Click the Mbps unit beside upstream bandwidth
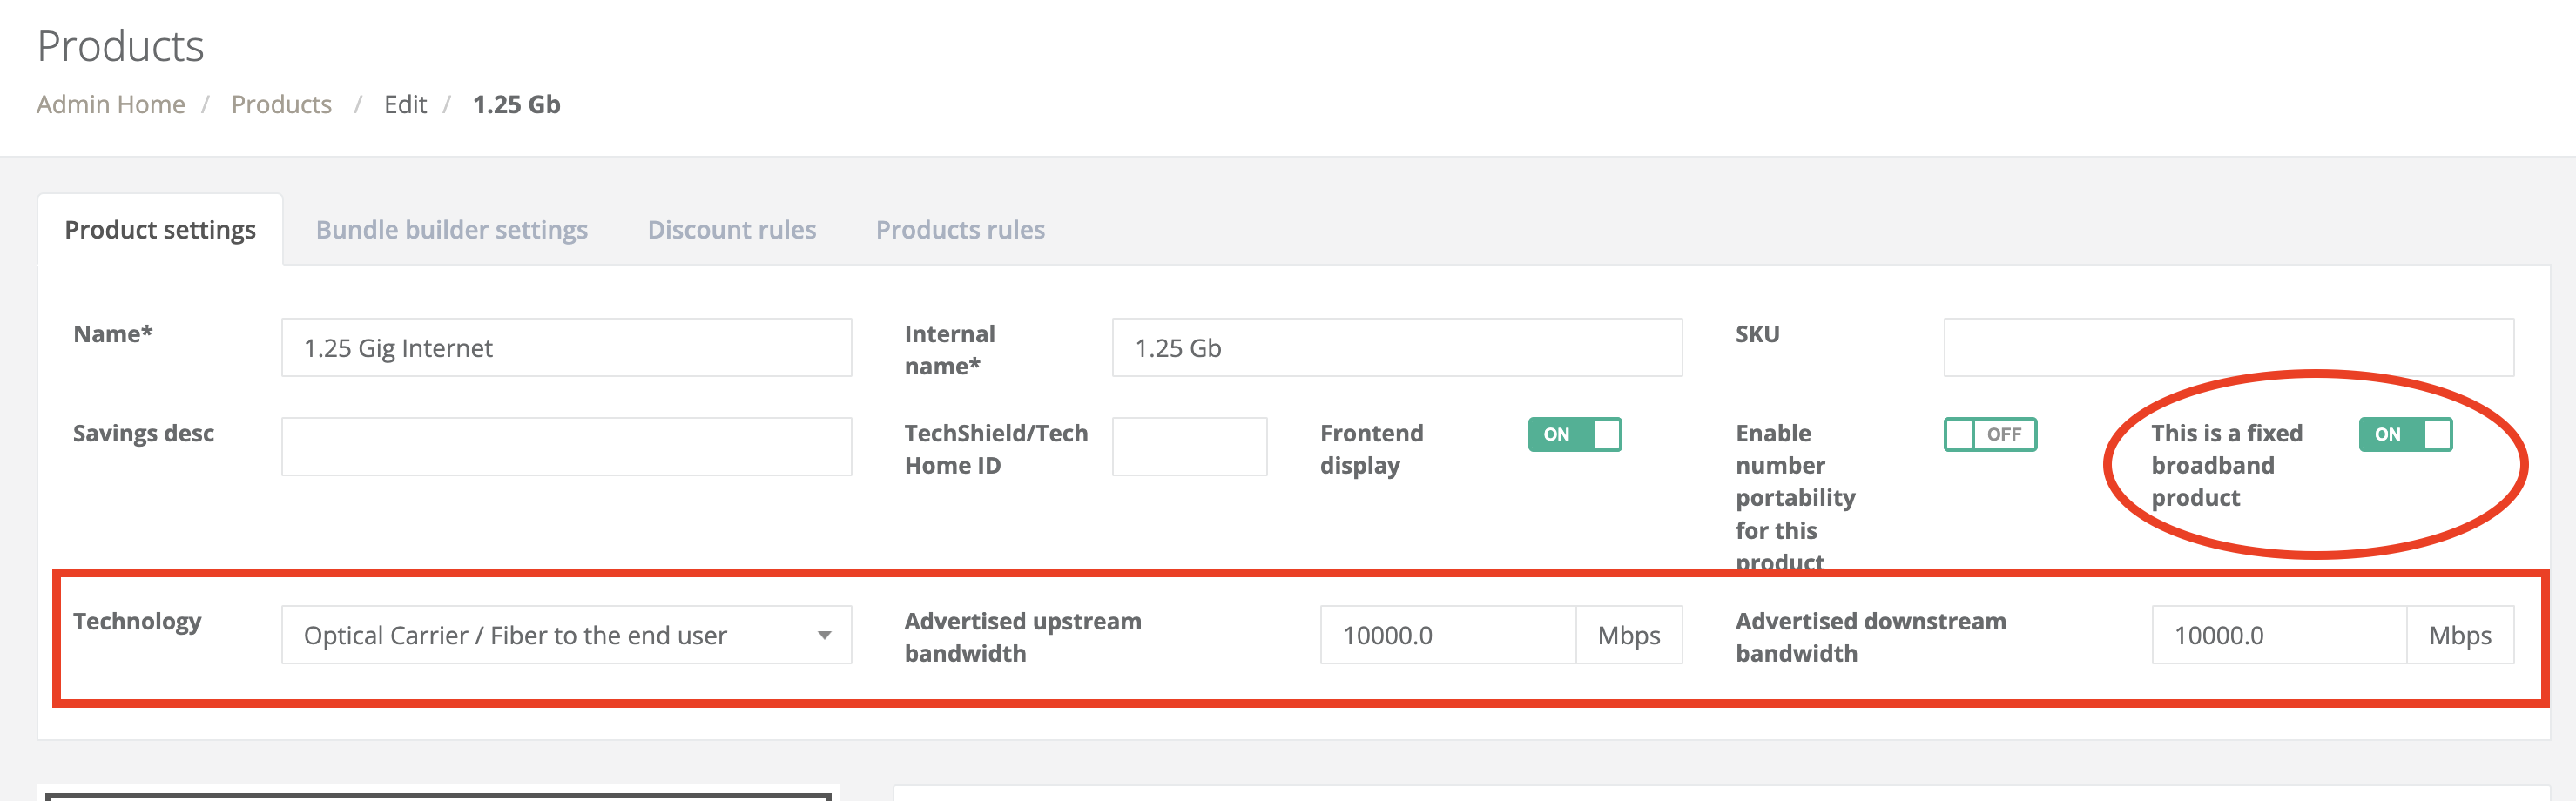Screen dimensions: 2576x801 tap(1628, 635)
